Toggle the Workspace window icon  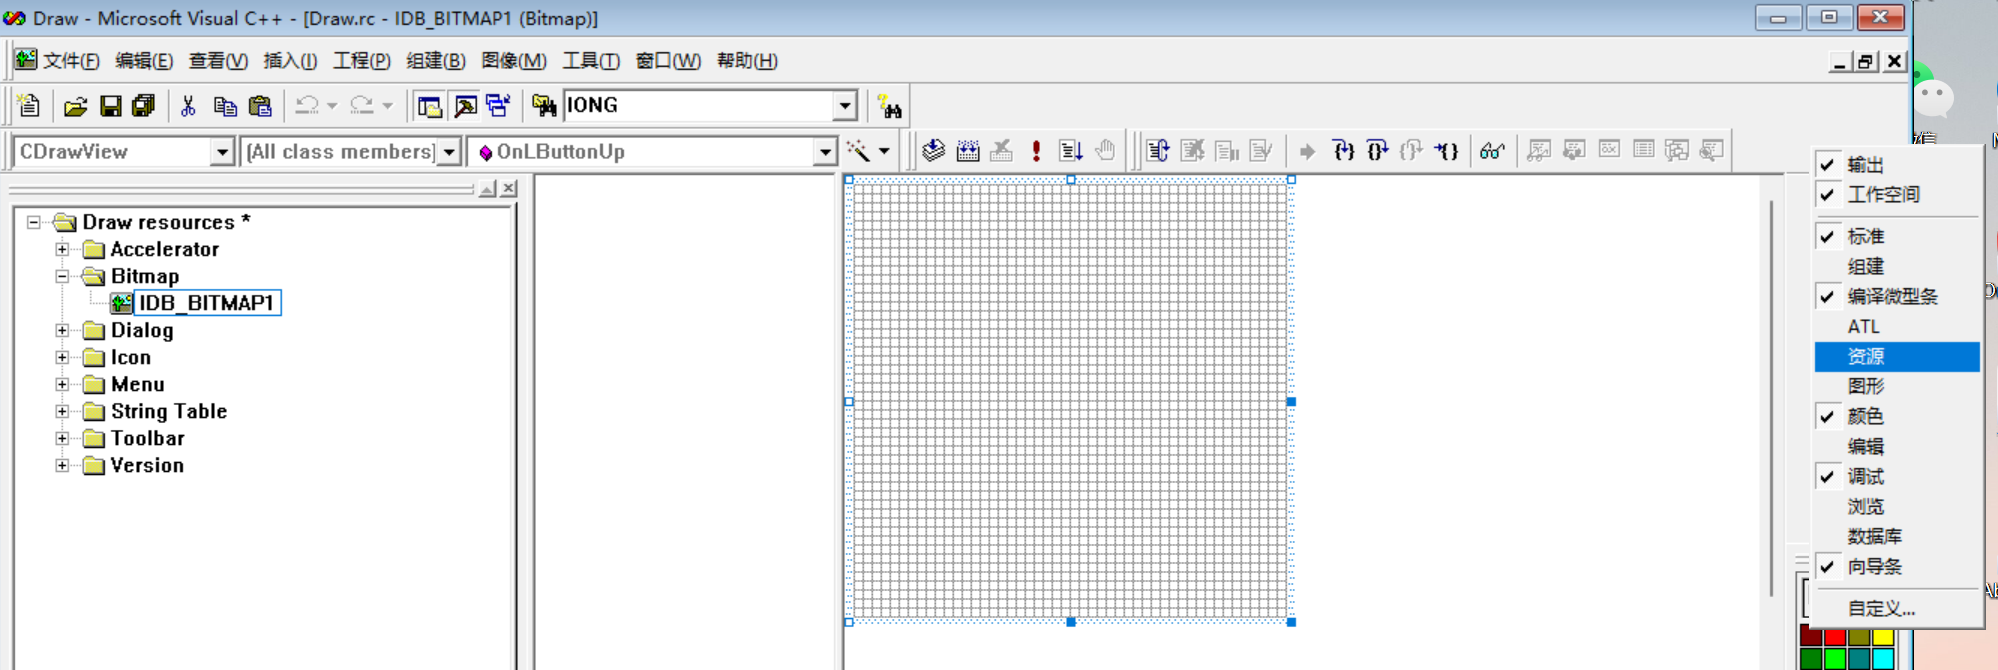coord(430,105)
